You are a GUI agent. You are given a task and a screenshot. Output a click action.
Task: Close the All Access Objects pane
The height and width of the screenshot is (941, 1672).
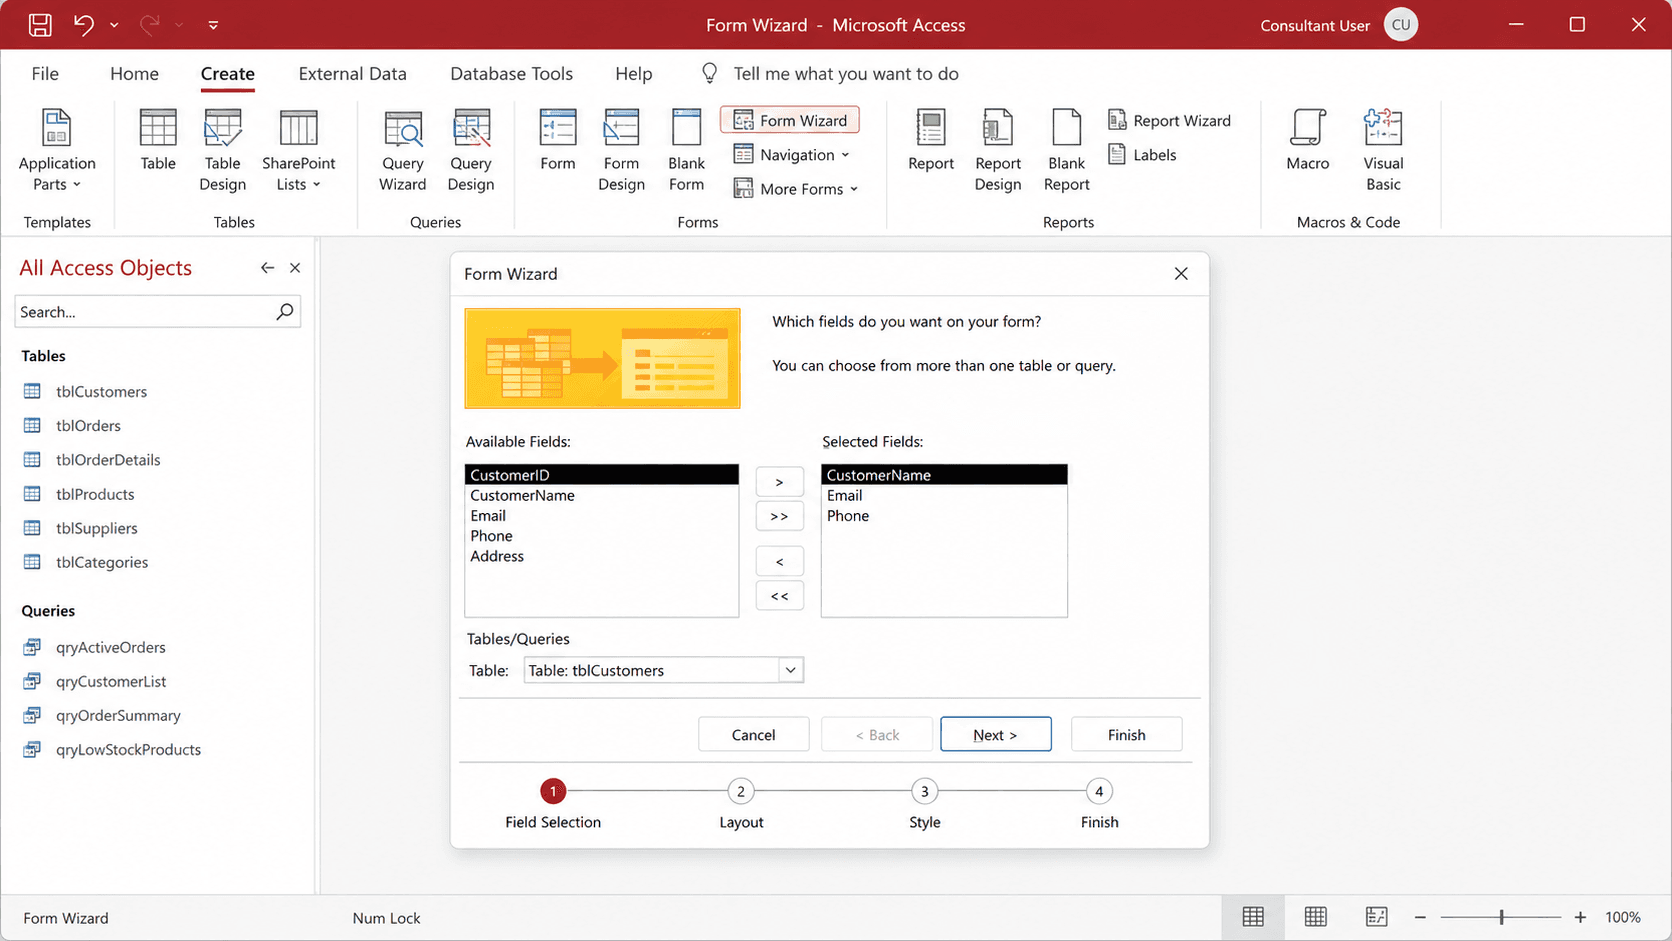click(x=295, y=268)
